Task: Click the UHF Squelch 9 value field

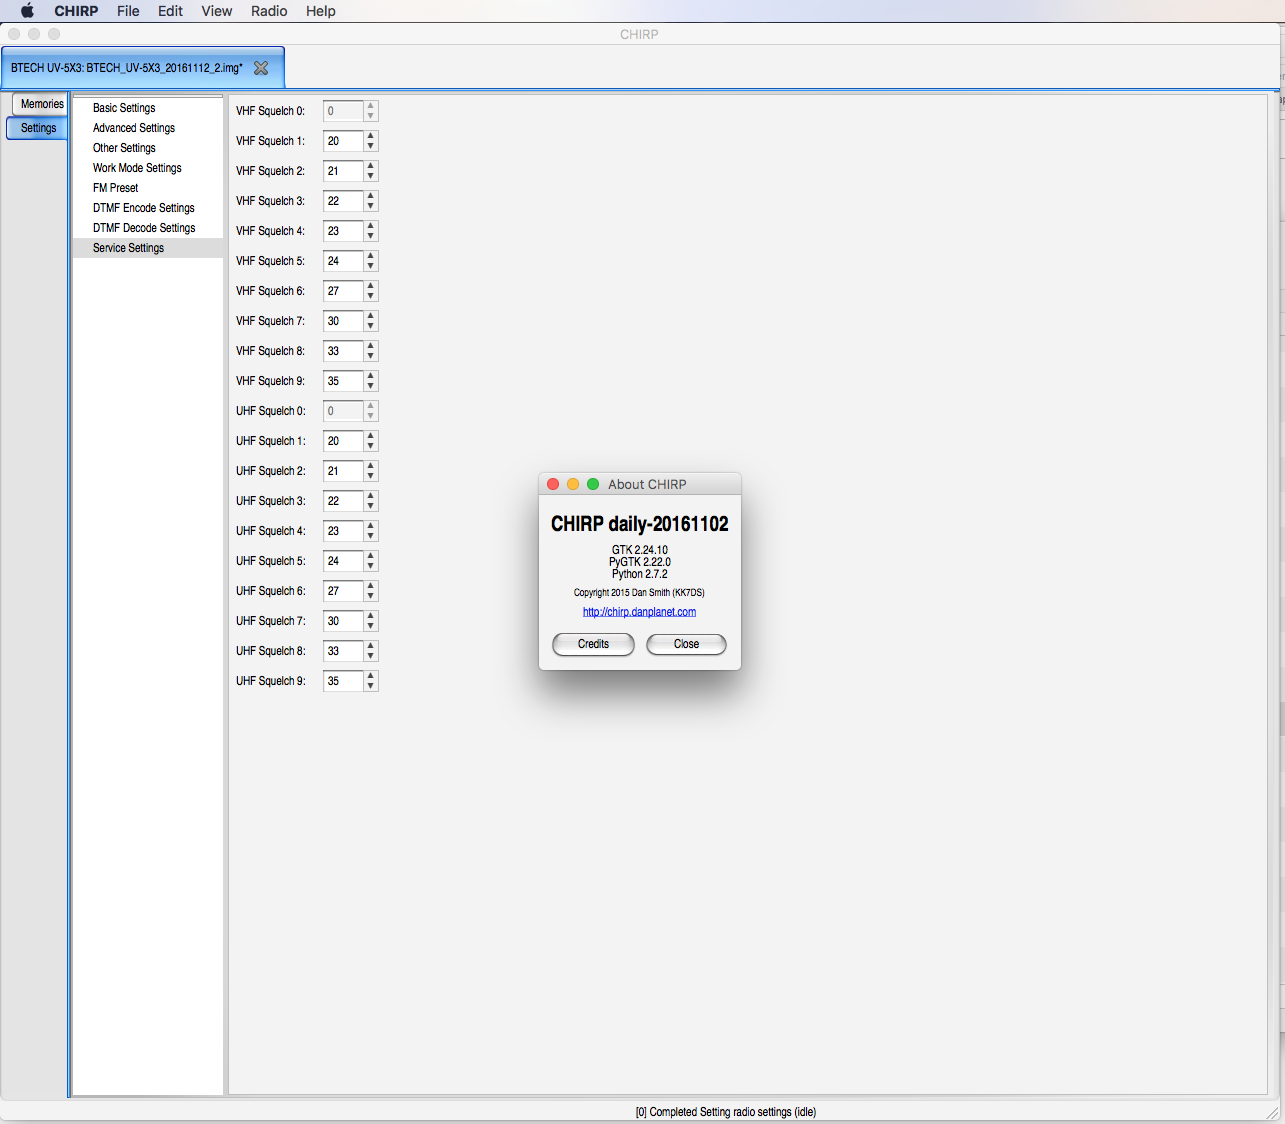Action: 343,681
